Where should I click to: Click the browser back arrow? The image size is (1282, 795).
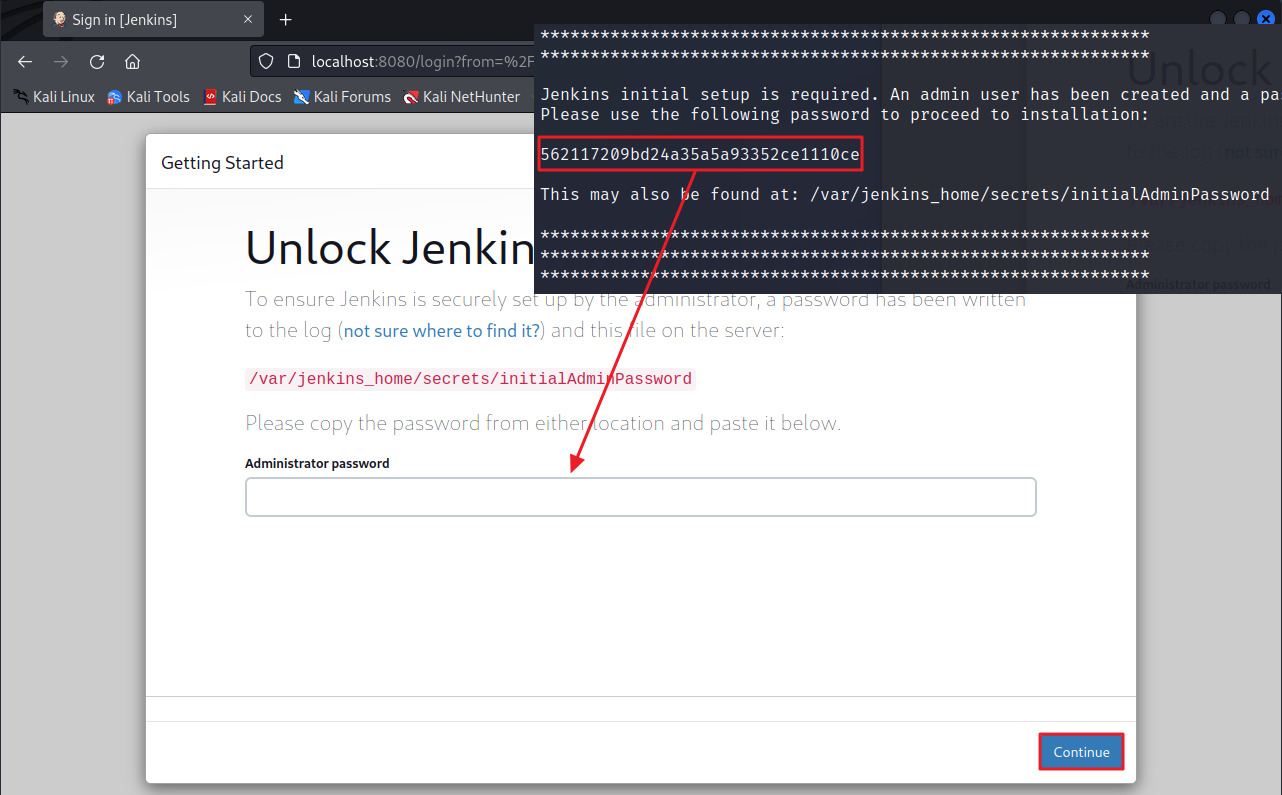pyautogui.click(x=25, y=61)
